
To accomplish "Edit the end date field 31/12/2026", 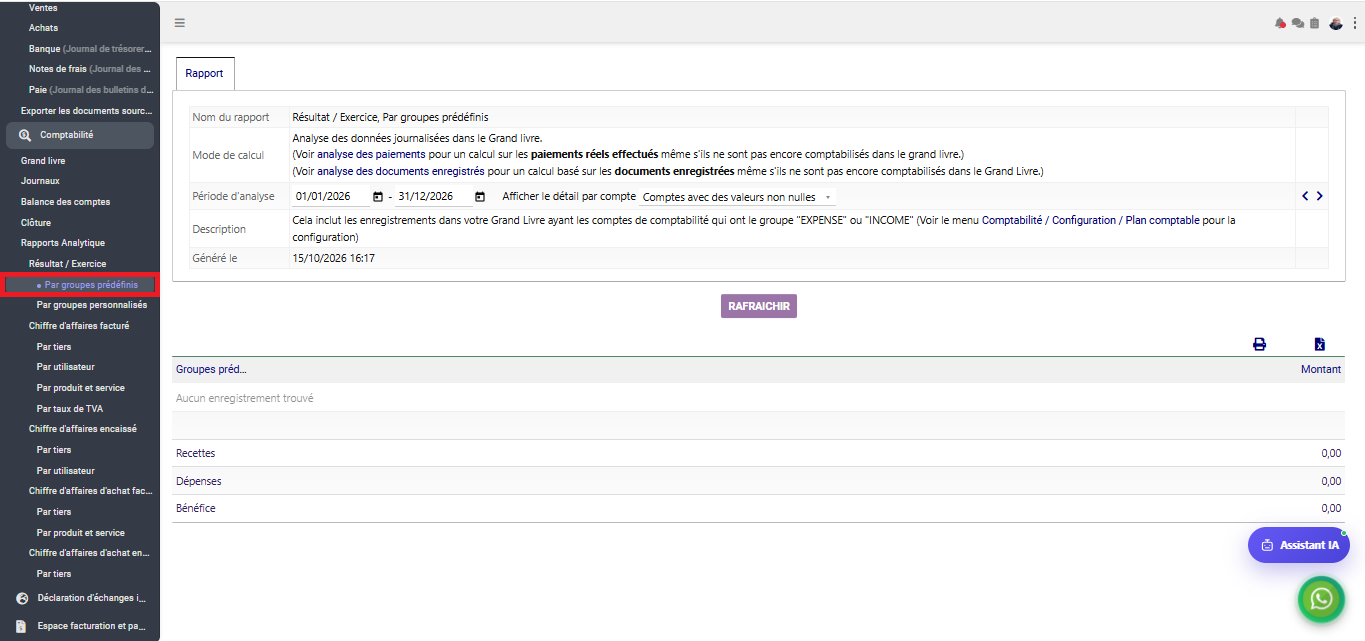I will pyautogui.click(x=435, y=196).
